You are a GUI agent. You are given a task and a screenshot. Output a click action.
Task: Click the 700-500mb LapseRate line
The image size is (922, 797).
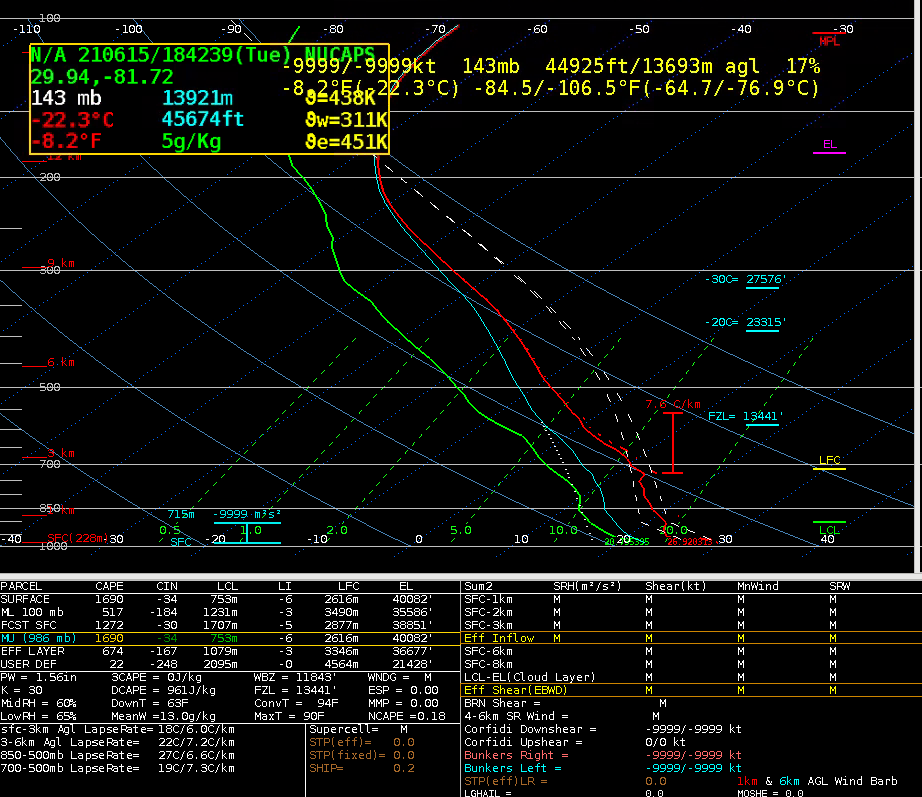point(118,768)
